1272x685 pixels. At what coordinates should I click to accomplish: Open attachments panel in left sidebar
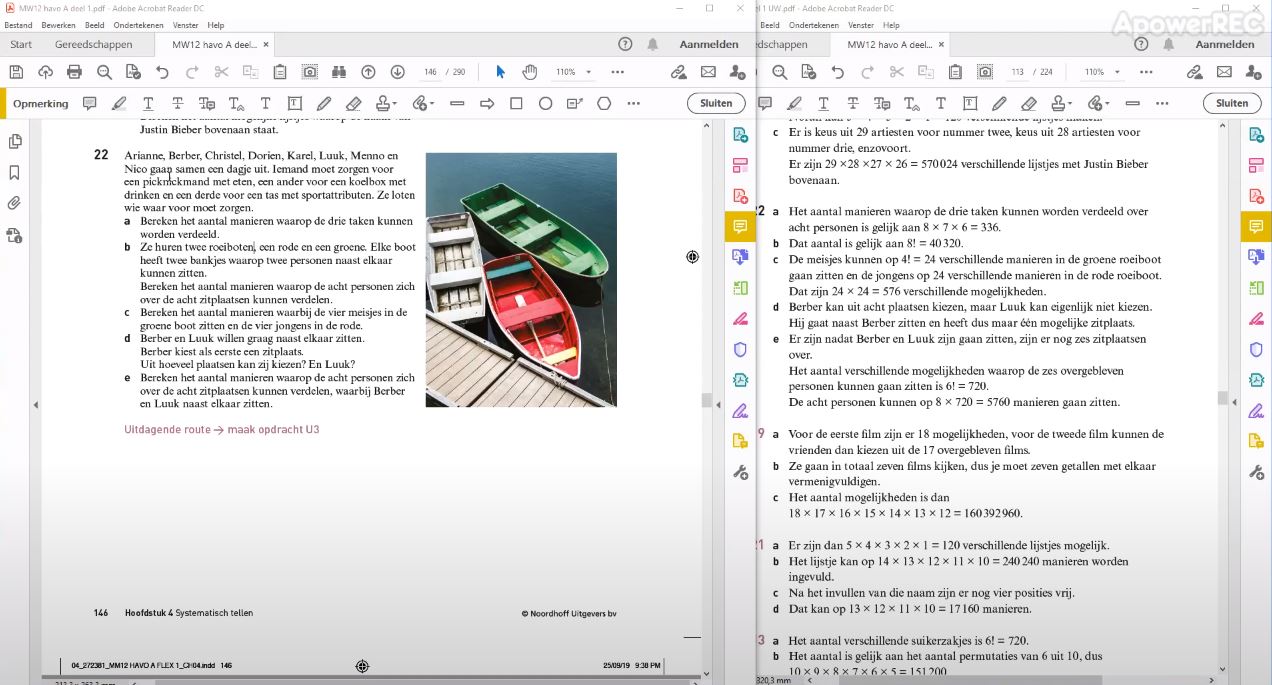click(x=14, y=203)
